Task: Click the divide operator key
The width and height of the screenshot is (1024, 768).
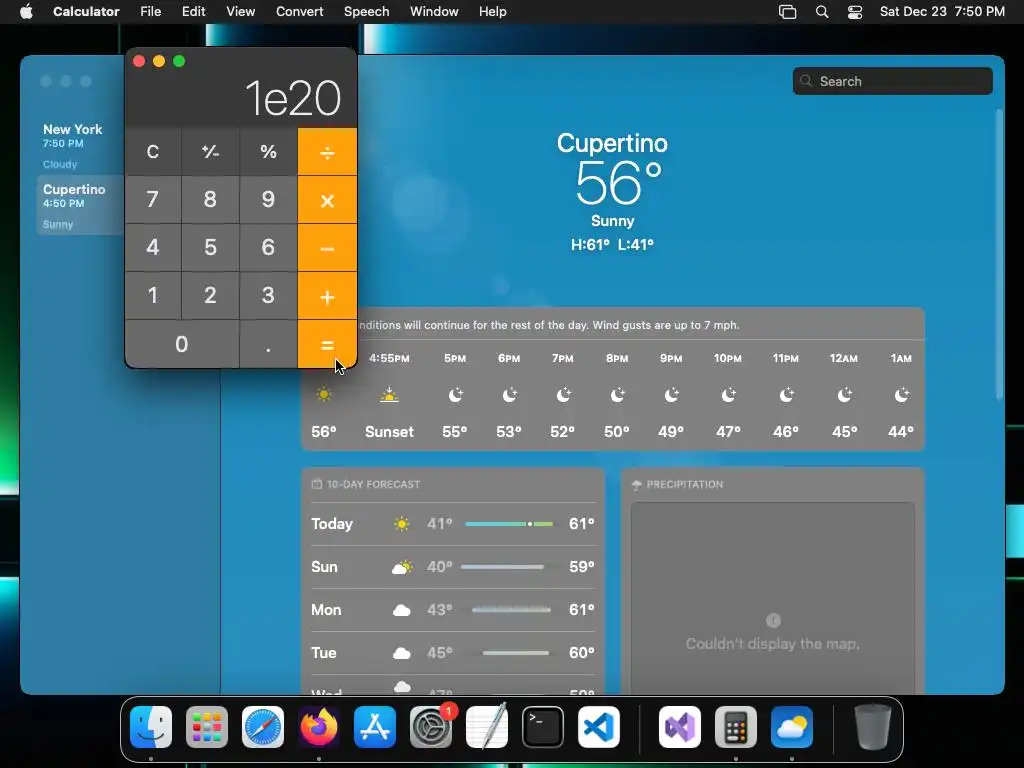Action: click(327, 152)
